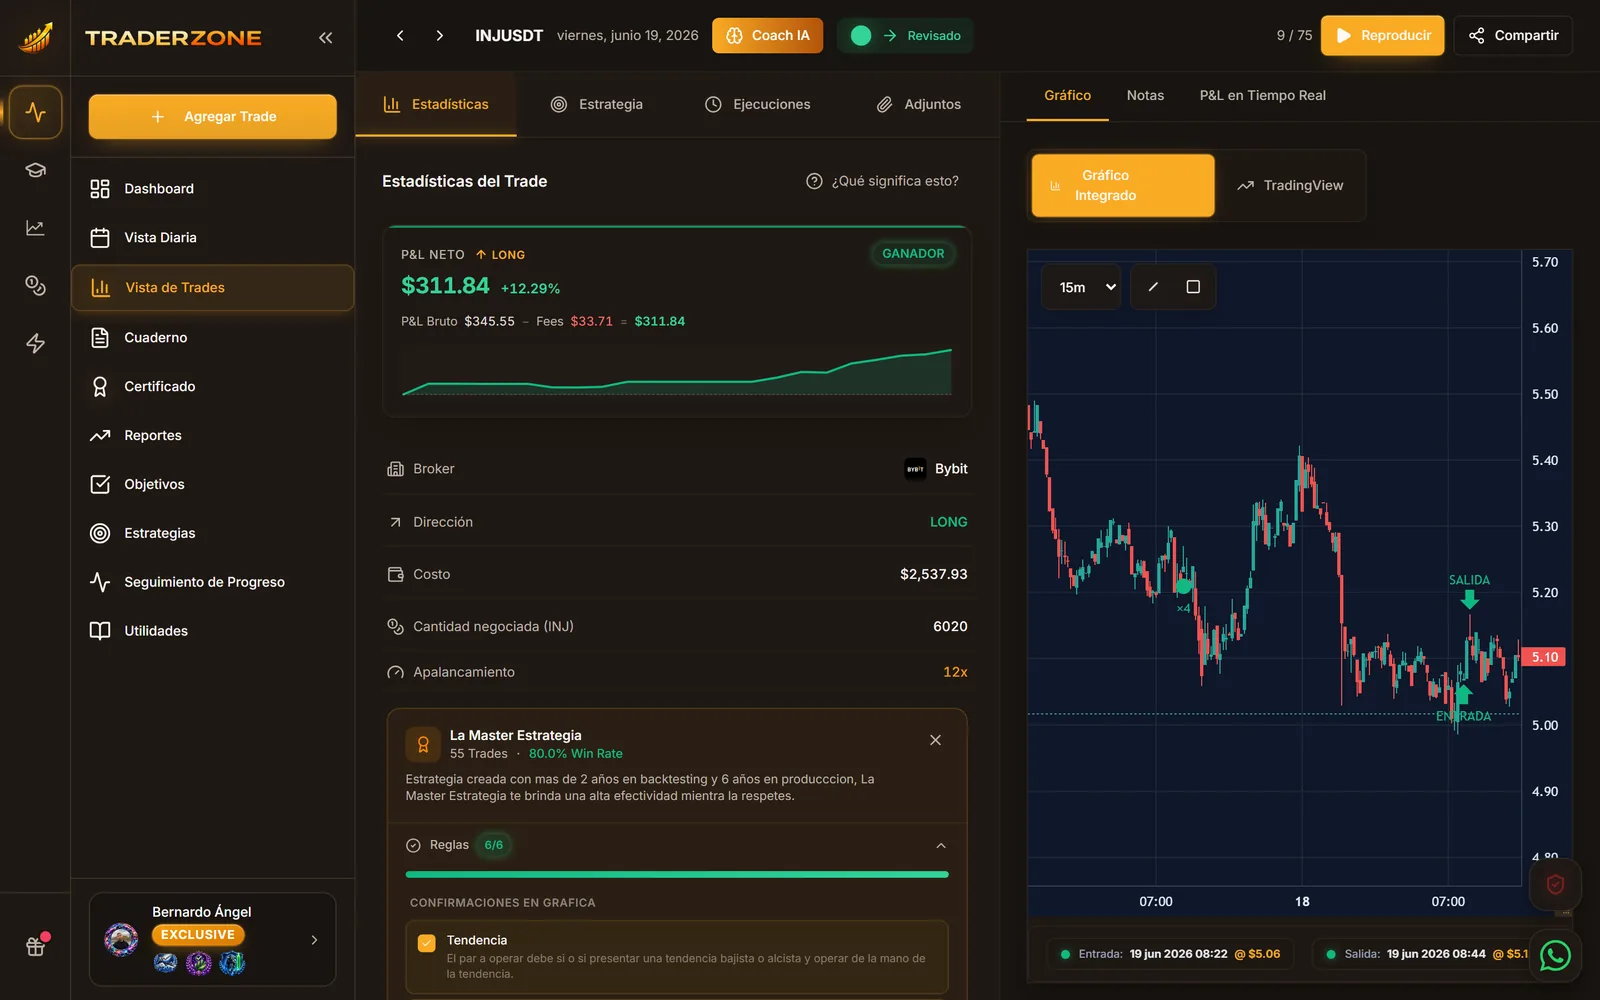Click the Cantidad negociada value 6020
The image size is (1600, 1000).
point(950,627)
